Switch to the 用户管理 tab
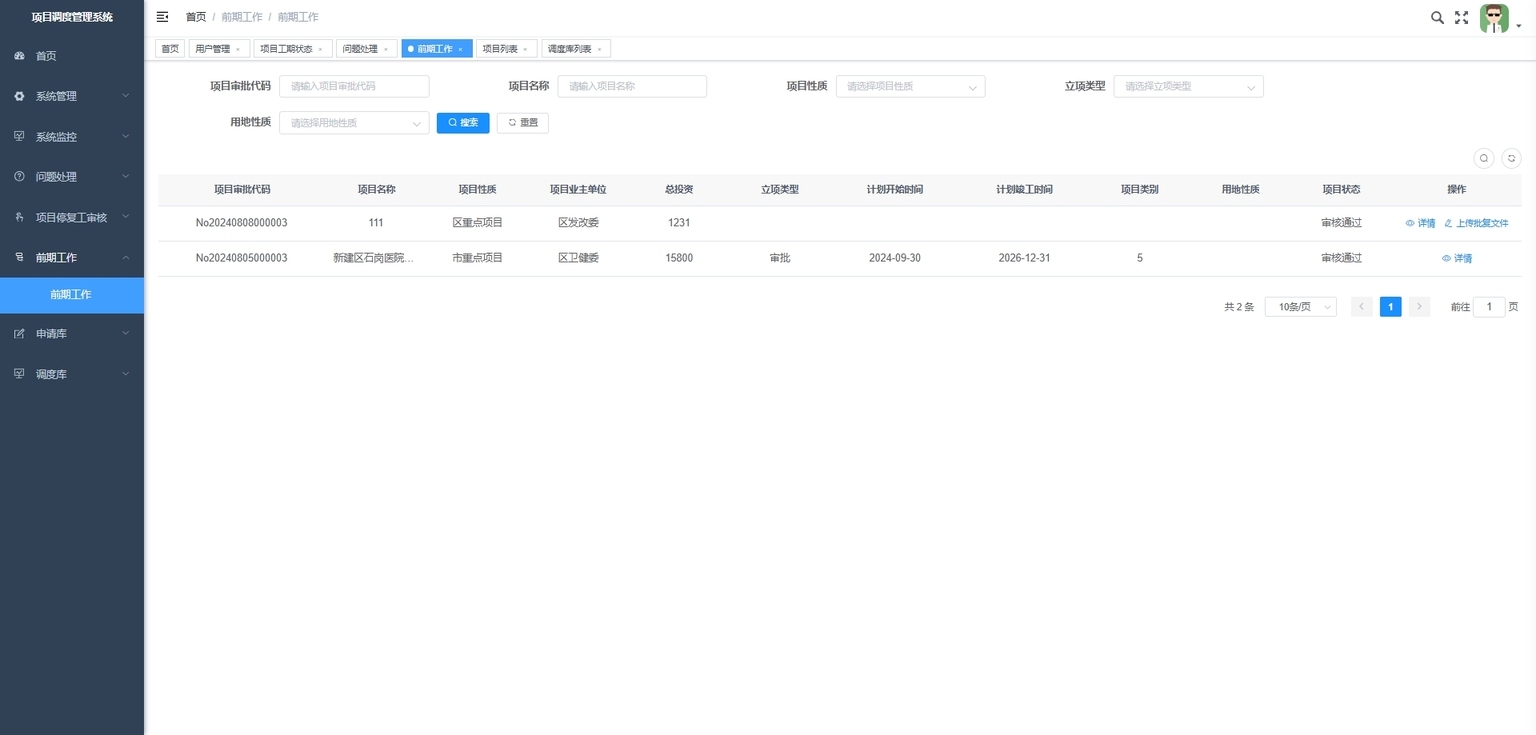 coord(213,49)
